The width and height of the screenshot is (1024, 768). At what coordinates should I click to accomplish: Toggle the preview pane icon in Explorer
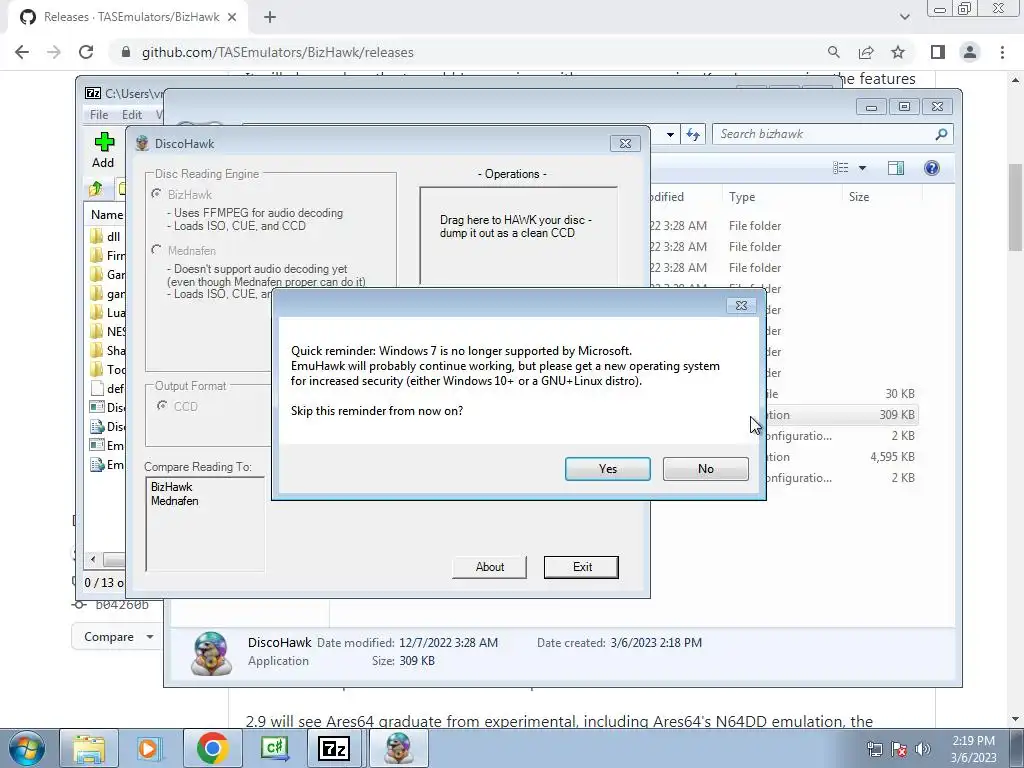click(896, 168)
